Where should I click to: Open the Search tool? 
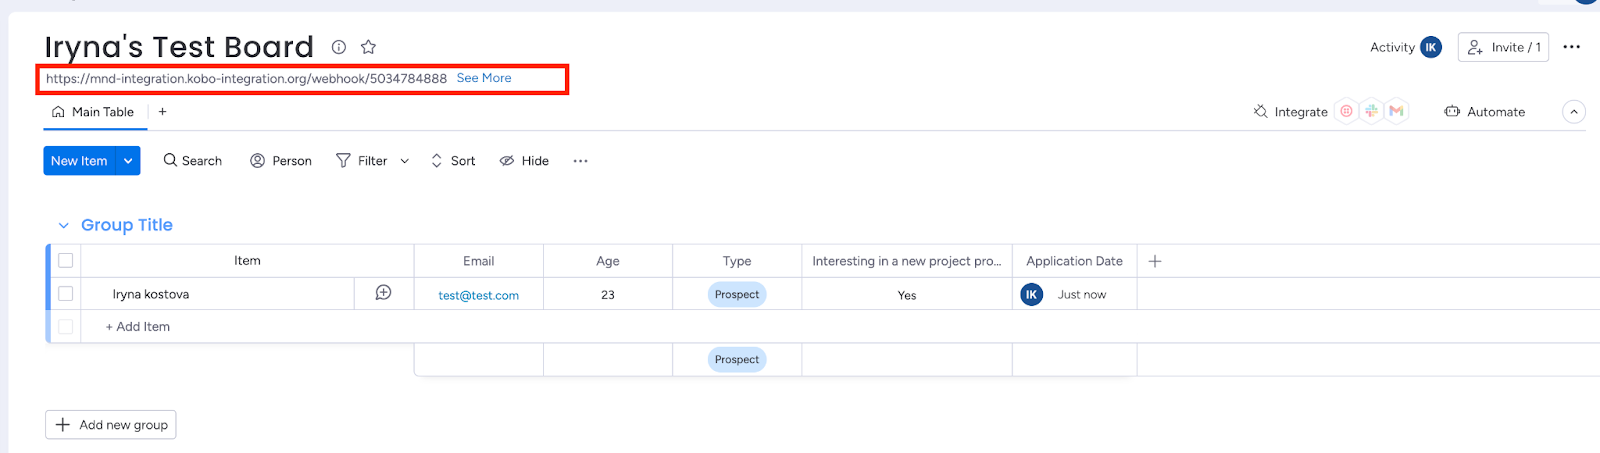point(193,161)
